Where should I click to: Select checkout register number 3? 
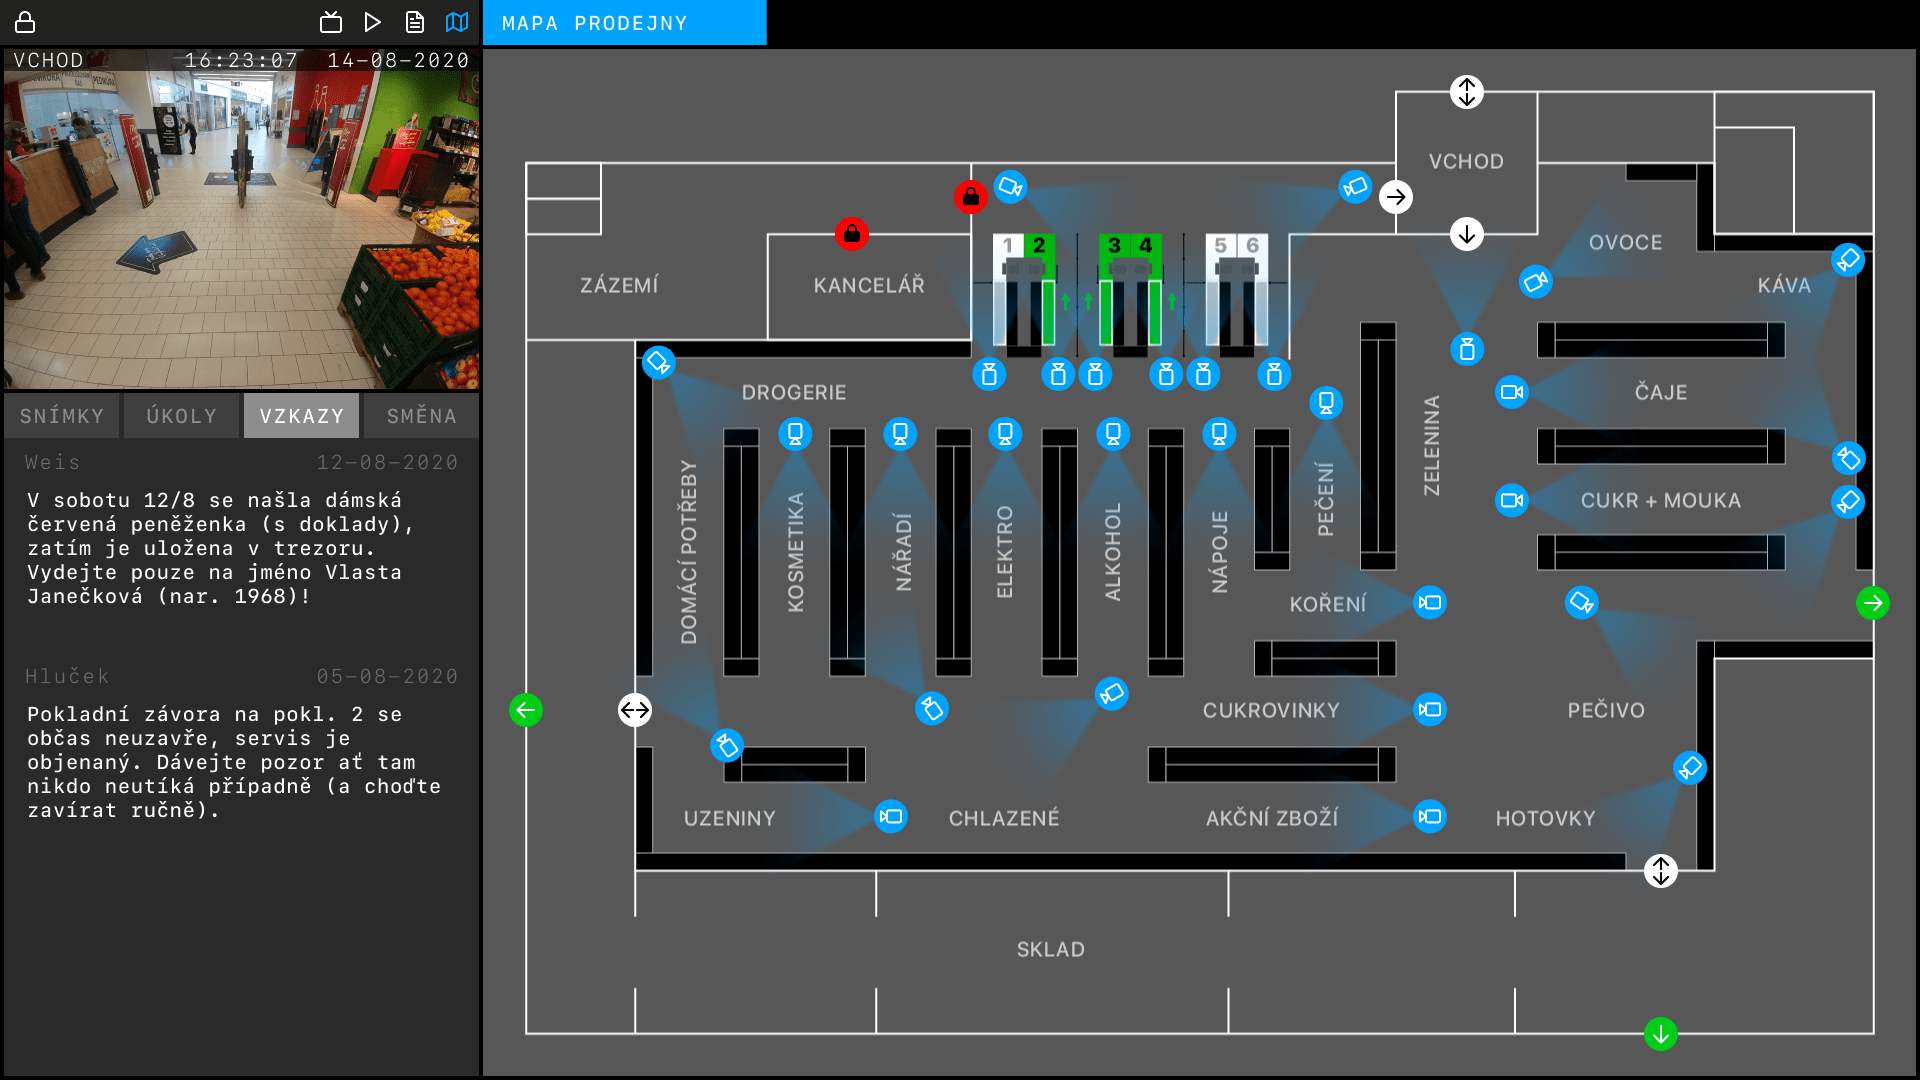1113,246
